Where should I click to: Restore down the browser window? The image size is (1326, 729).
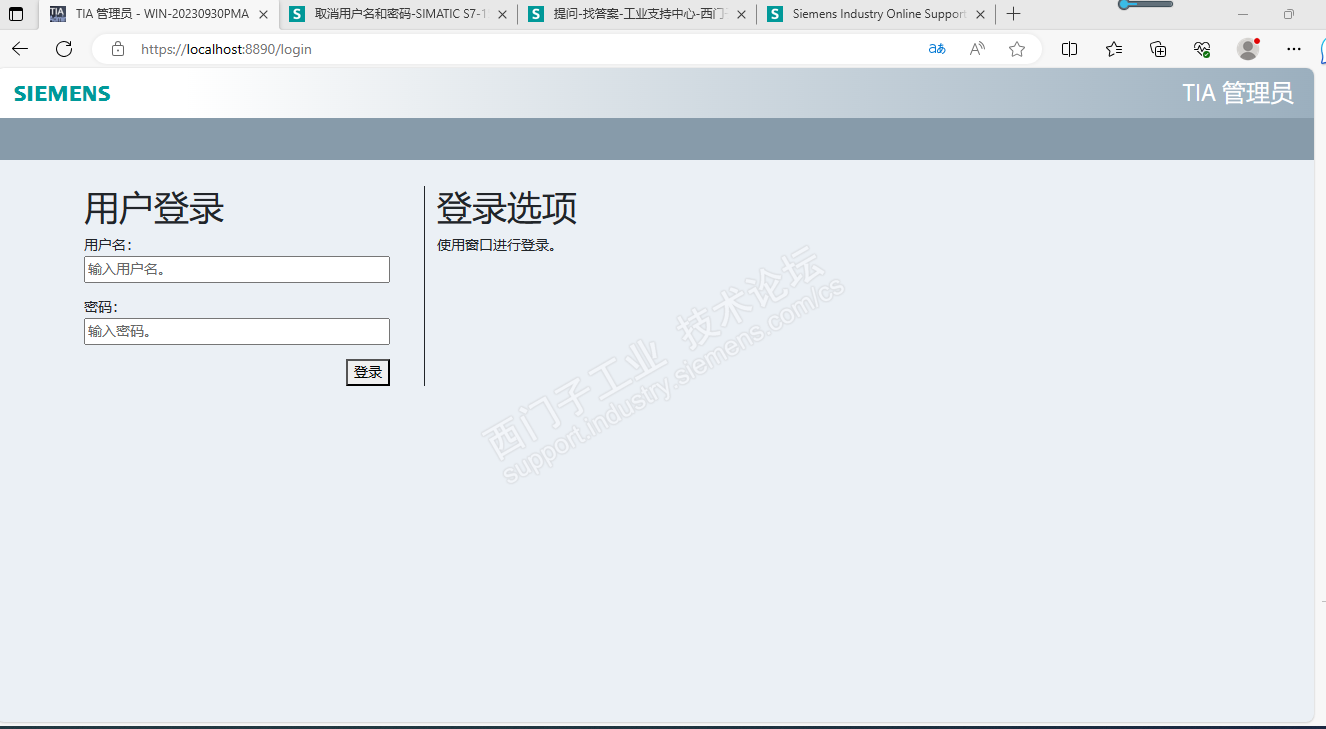[1289, 14]
